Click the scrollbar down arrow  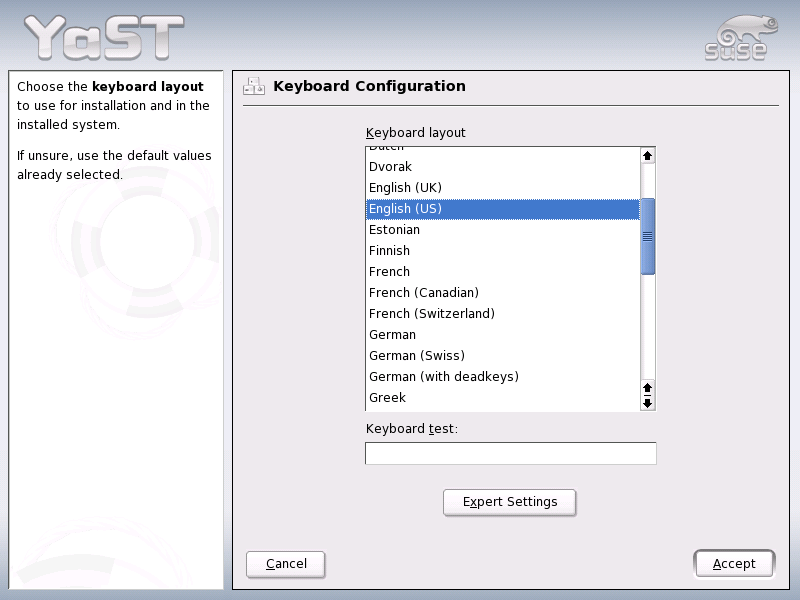pos(647,402)
